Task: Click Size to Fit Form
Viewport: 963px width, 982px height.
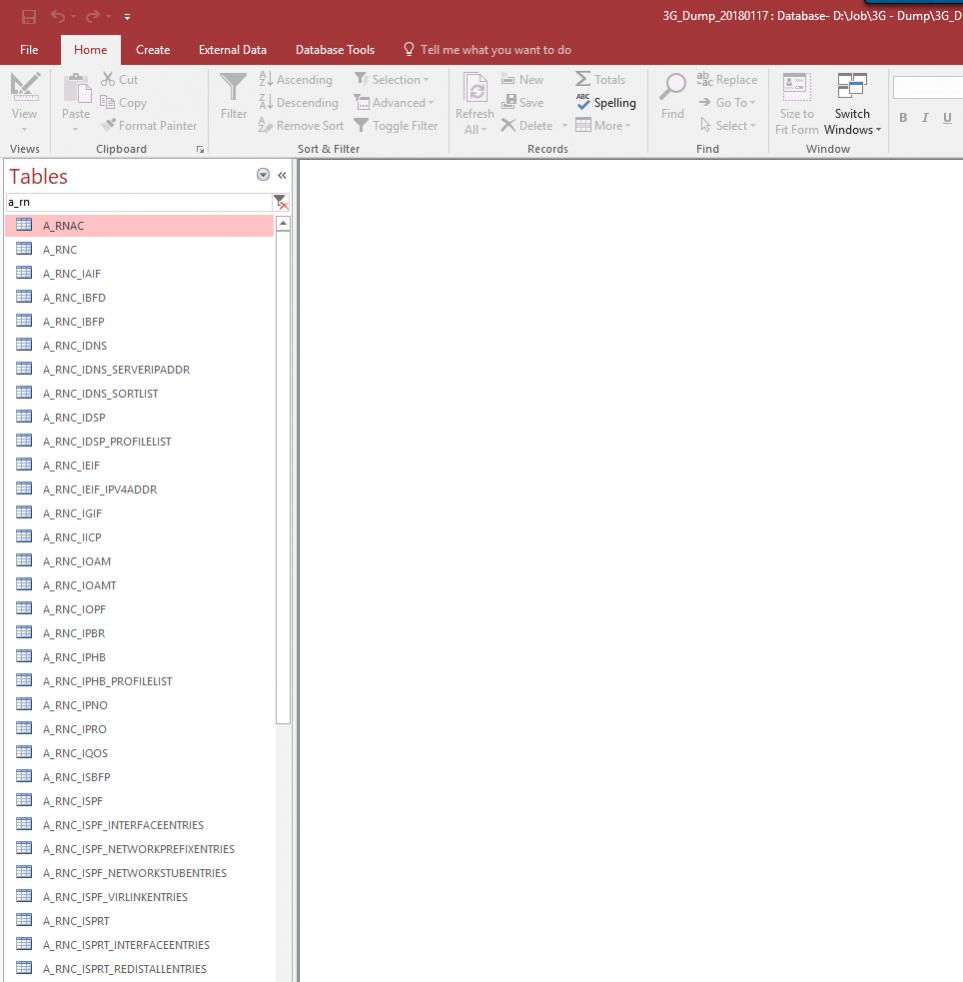Action: click(x=796, y=103)
